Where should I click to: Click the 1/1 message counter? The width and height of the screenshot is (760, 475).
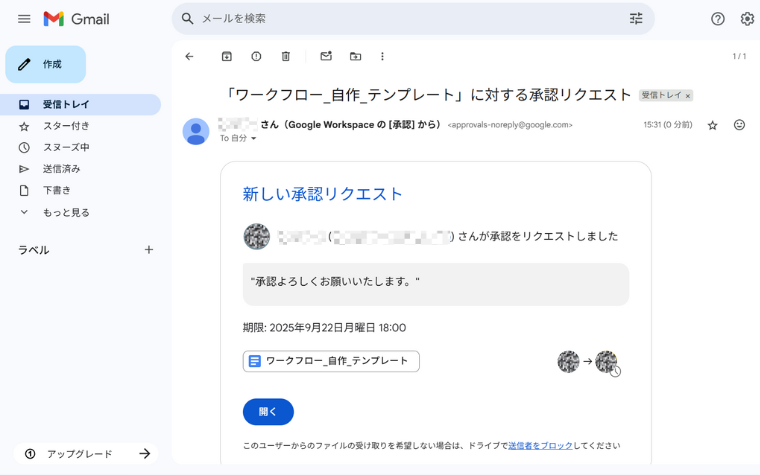tap(739, 56)
